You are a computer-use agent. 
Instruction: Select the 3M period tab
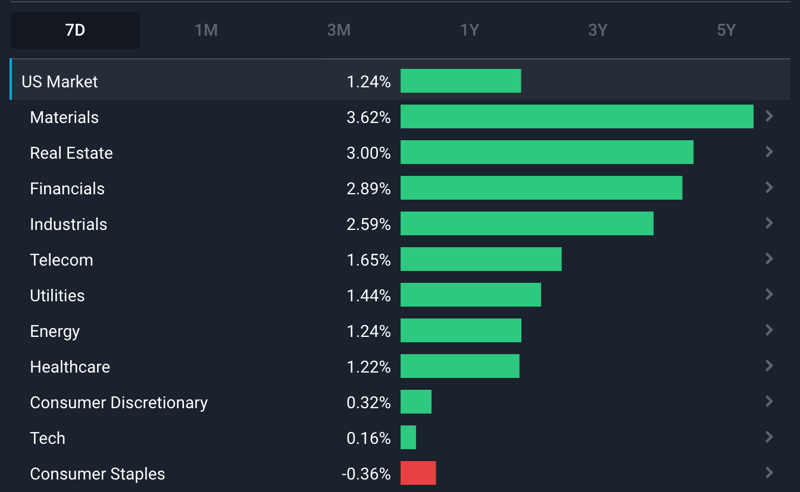point(339,30)
